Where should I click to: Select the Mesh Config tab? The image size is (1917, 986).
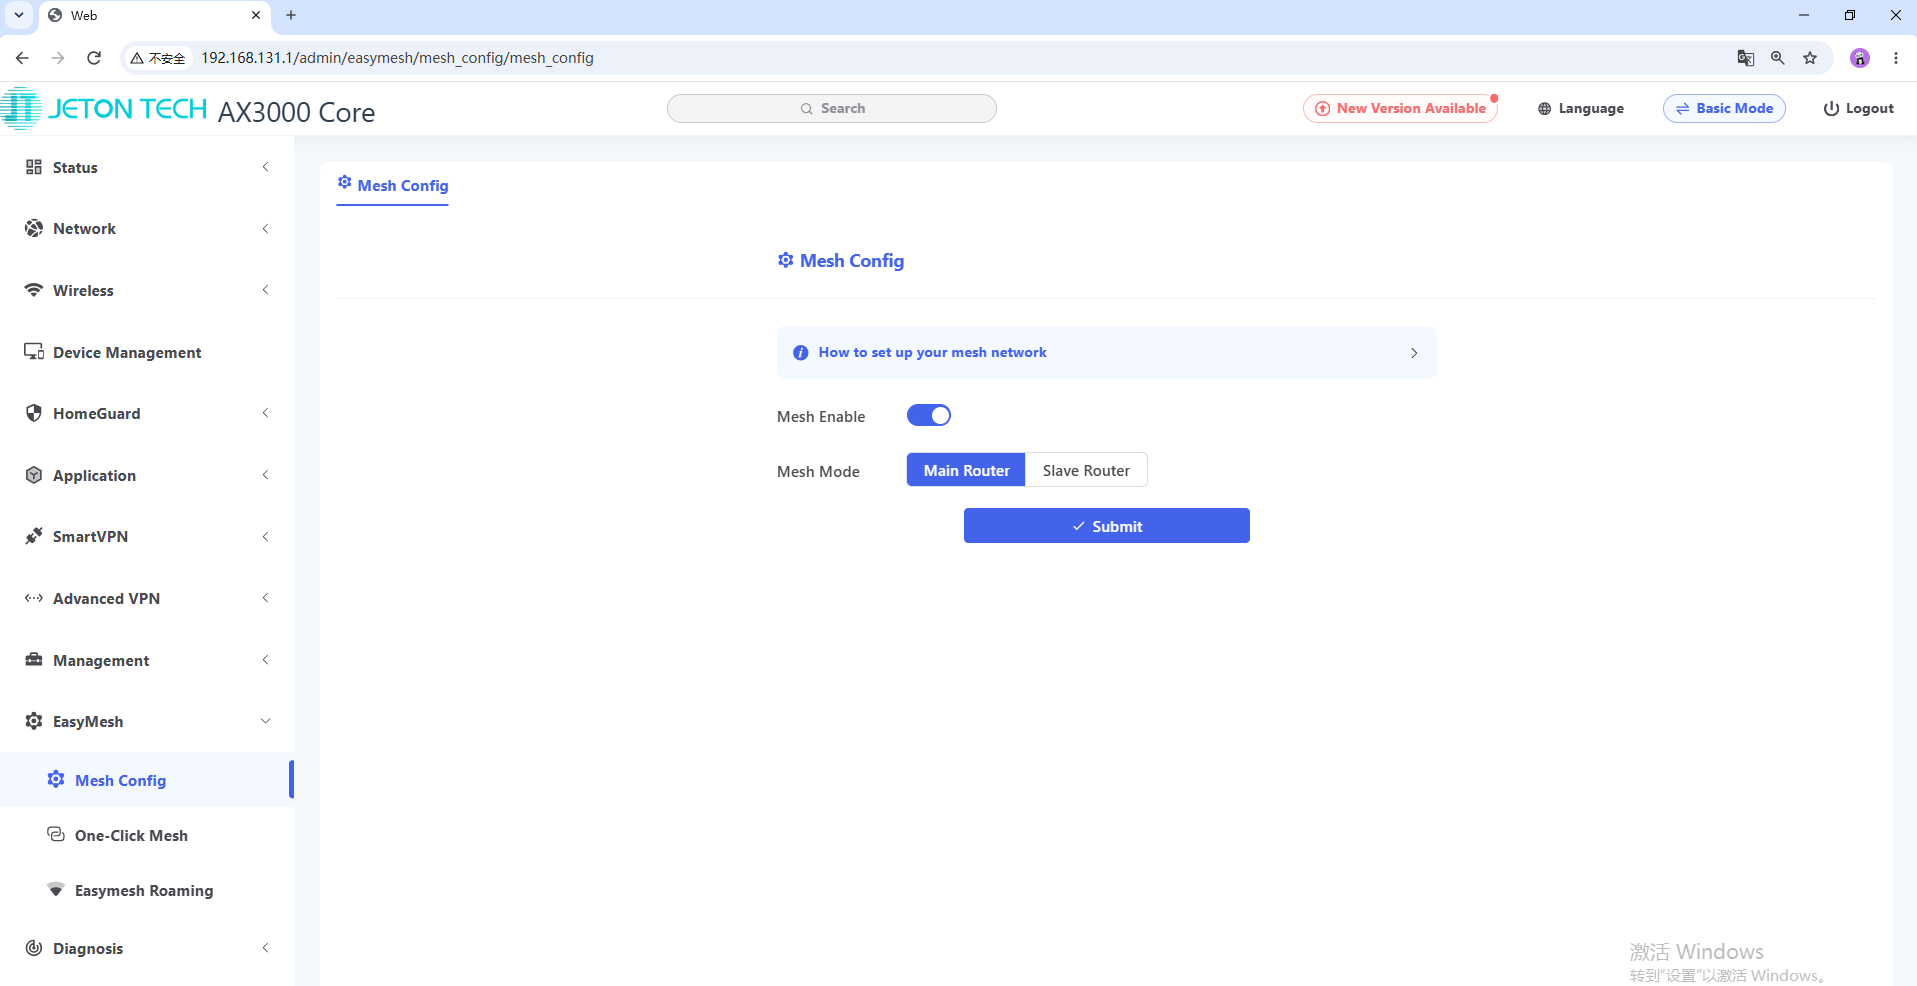(x=392, y=185)
